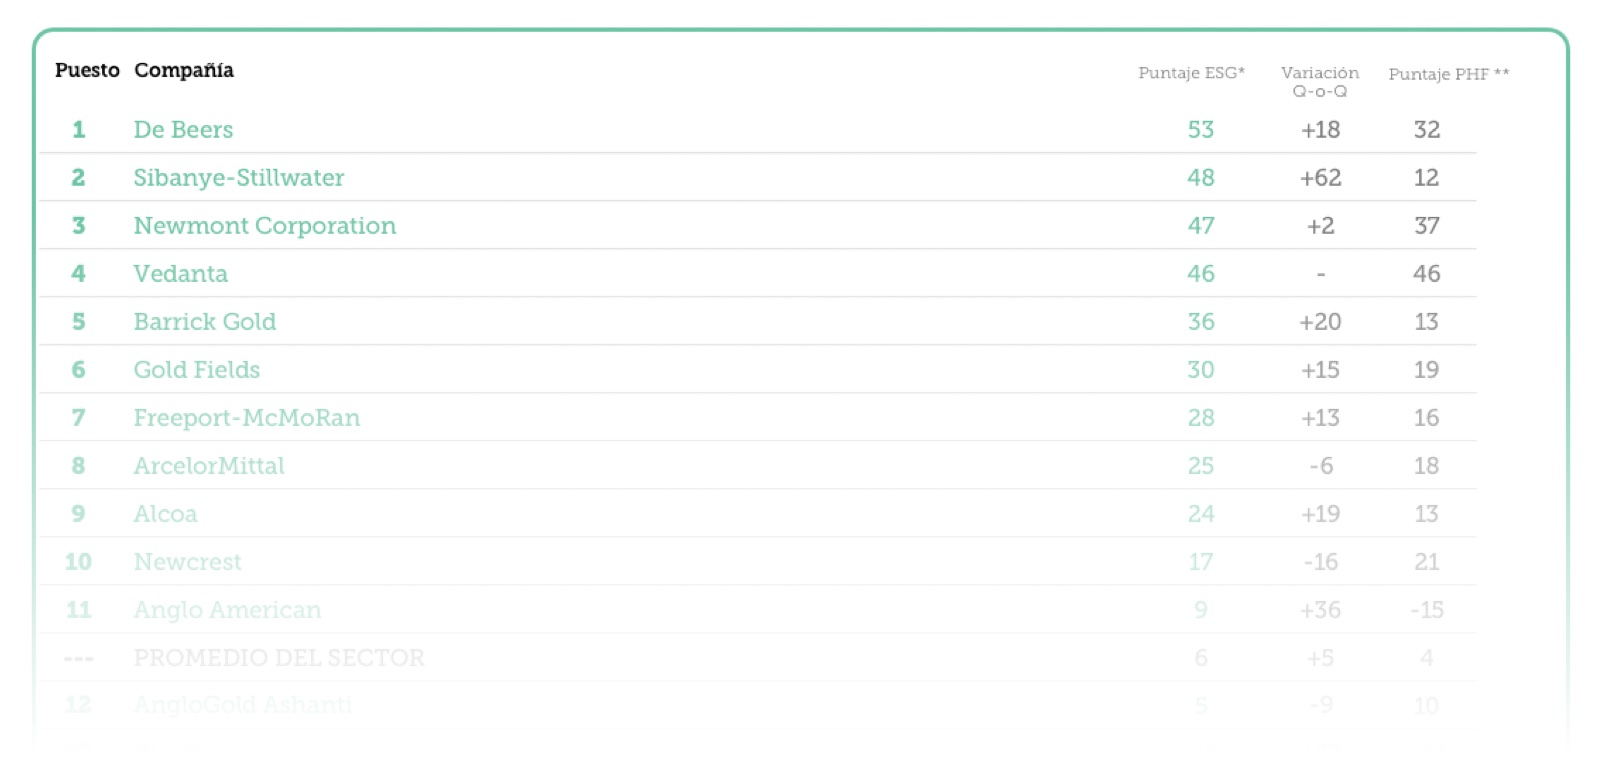Image resolution: width=1600 pixels, height=784 pixels.
Task: Open AngloGold Ashanti entry
Action: [243, 705]
